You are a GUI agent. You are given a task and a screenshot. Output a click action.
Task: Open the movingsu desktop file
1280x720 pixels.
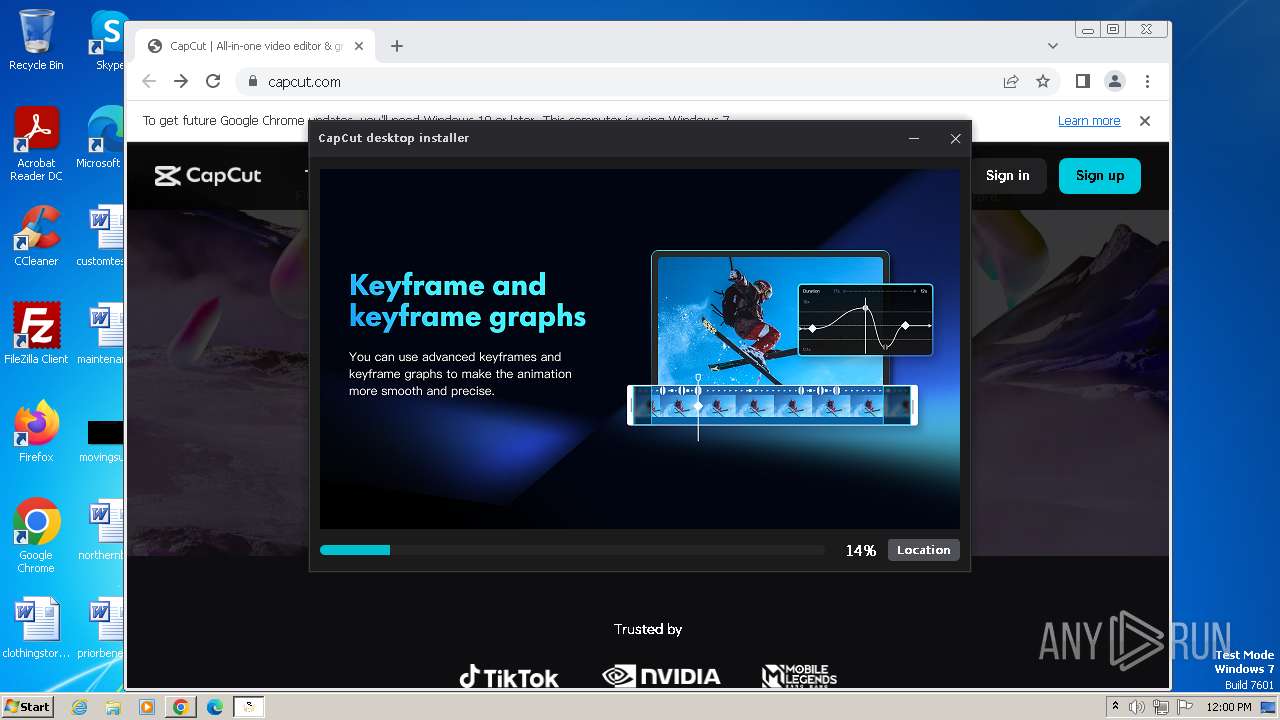[x=102, y=440]
